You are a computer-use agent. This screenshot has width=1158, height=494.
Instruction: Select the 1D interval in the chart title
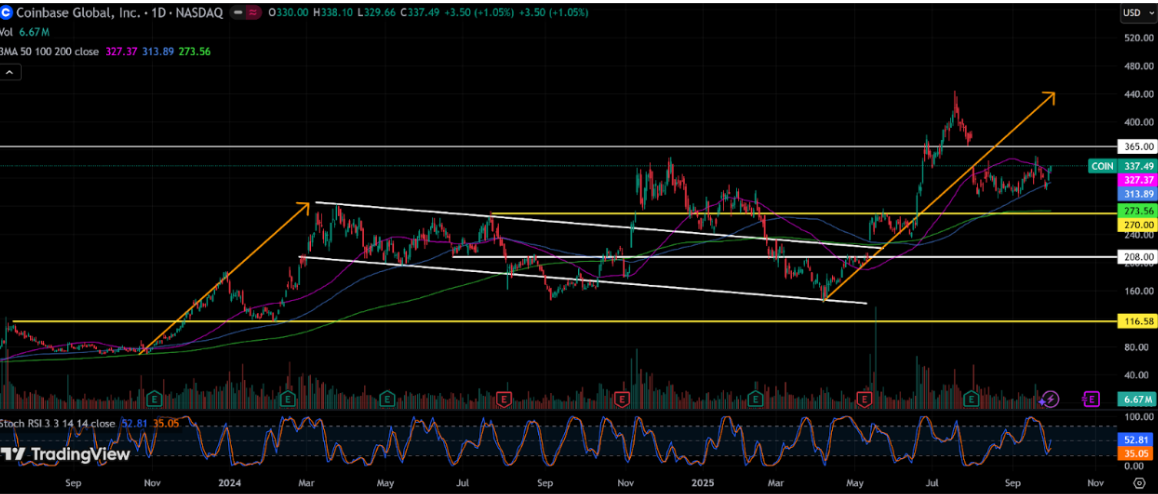[x=162, y=13]
